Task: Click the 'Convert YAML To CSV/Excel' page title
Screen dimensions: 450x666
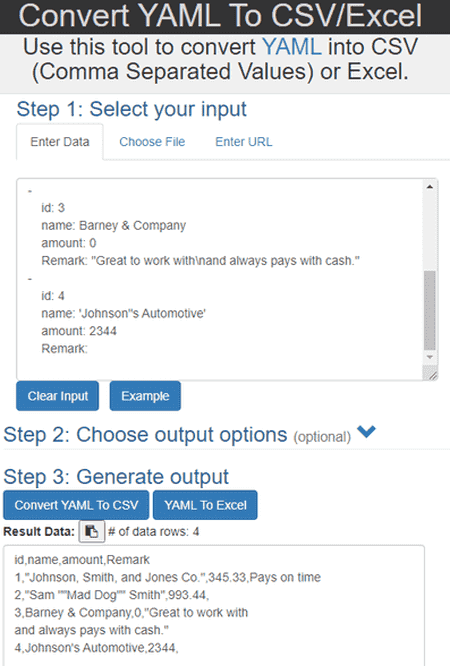Action: pos(220,16)
